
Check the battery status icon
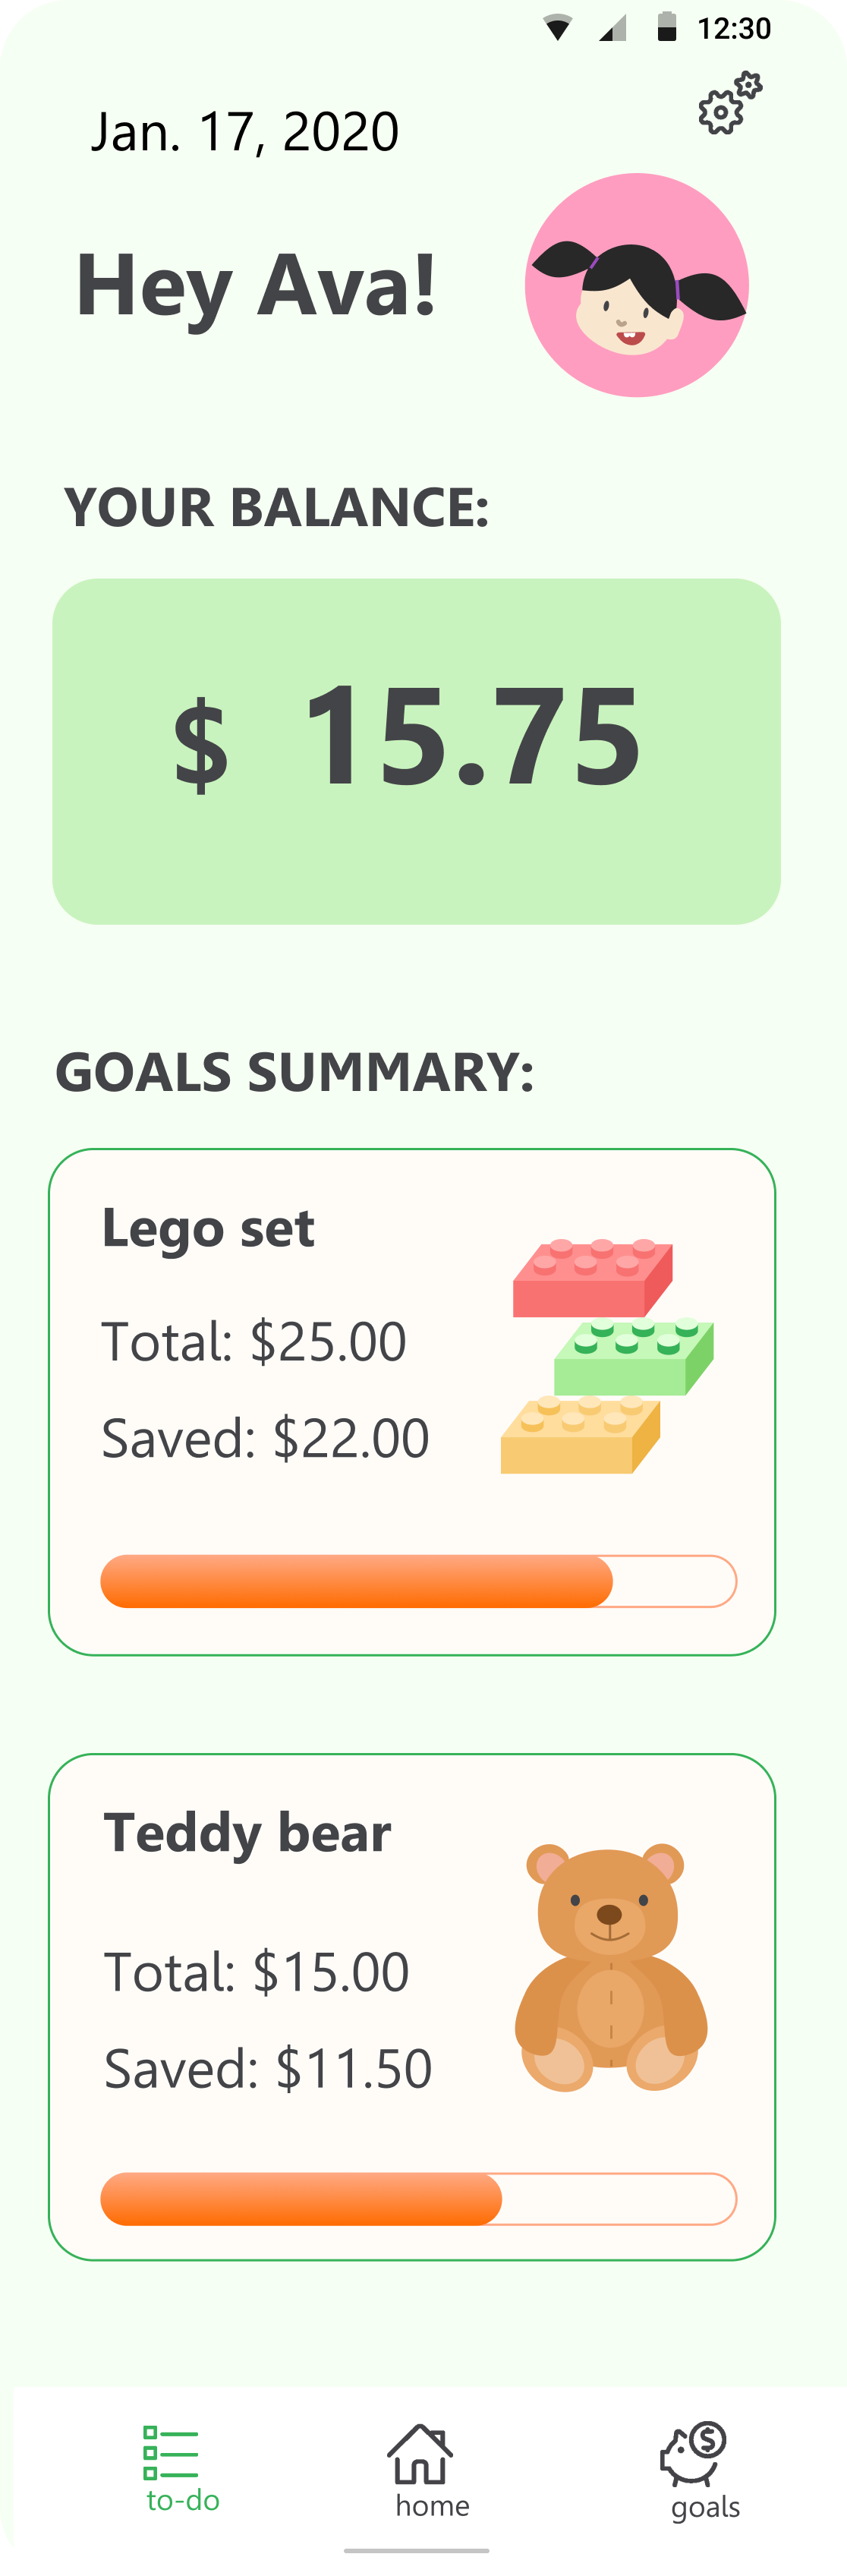[667, 27]
